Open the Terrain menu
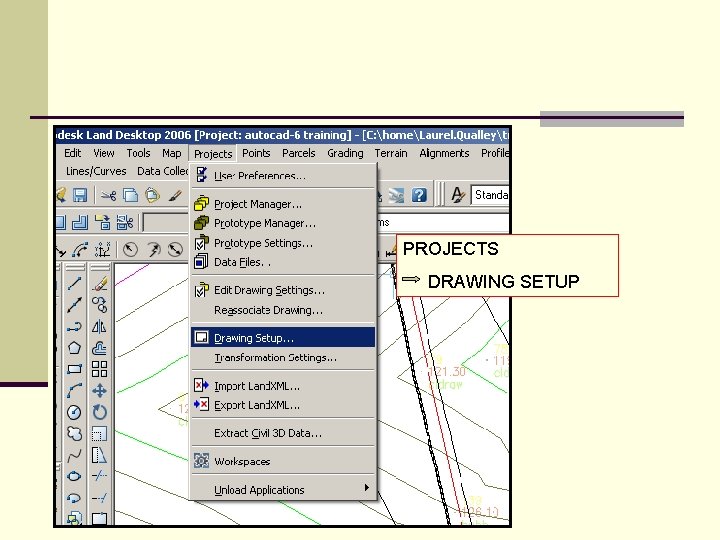 (x=391, y=153)
